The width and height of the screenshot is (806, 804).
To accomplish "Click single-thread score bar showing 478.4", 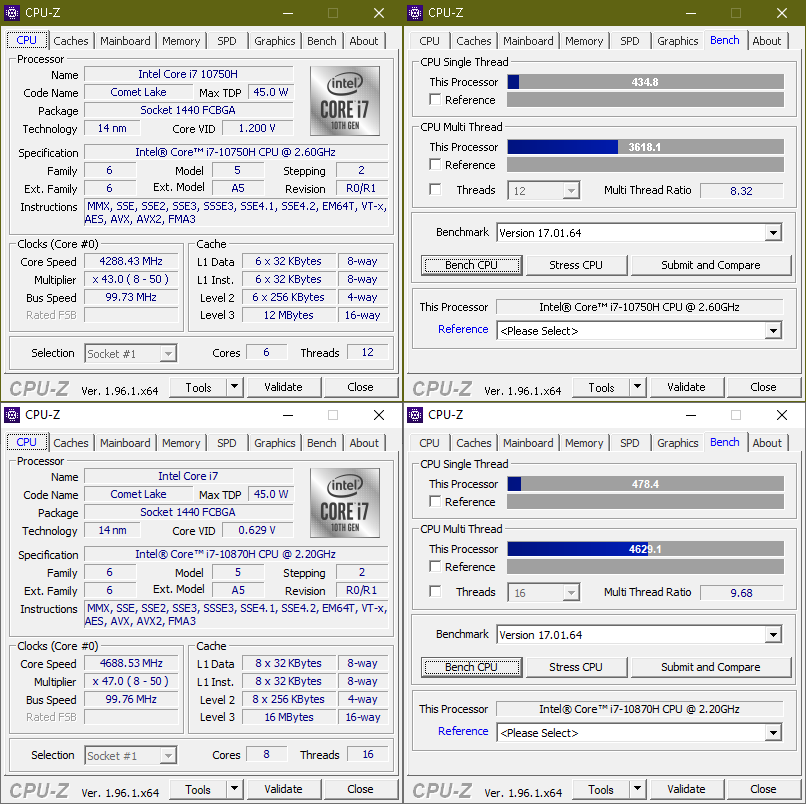I will [646, 484].
